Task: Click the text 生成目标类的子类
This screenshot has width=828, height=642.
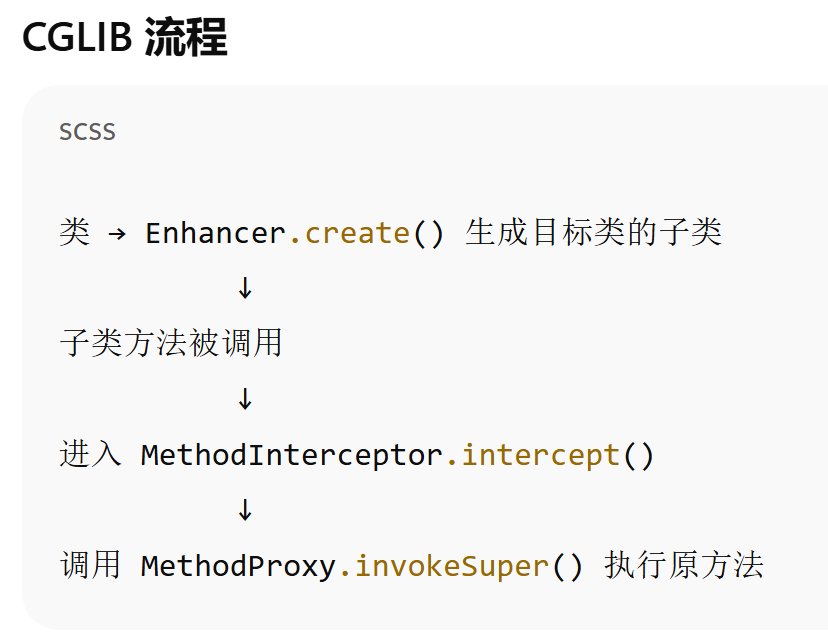Action: click(593, 234)
